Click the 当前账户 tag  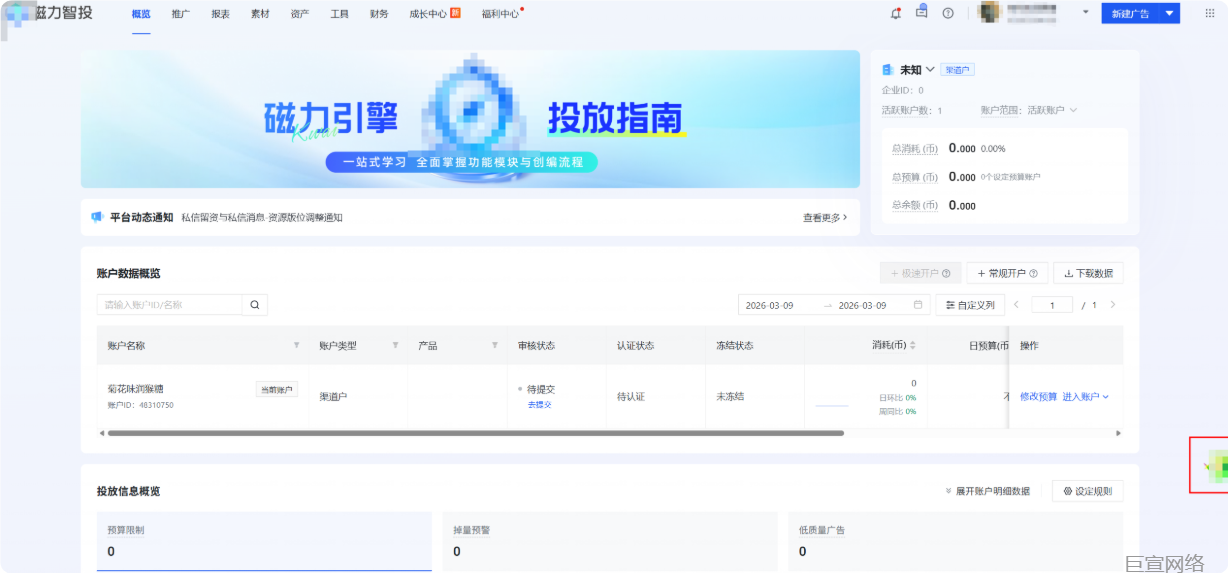point(277,389)
